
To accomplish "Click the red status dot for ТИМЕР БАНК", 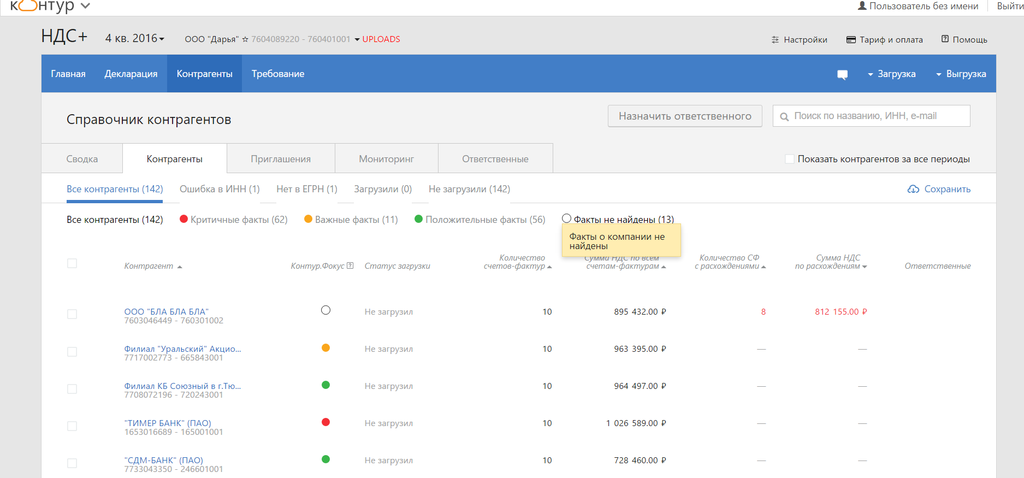I will tap(326, 422).
